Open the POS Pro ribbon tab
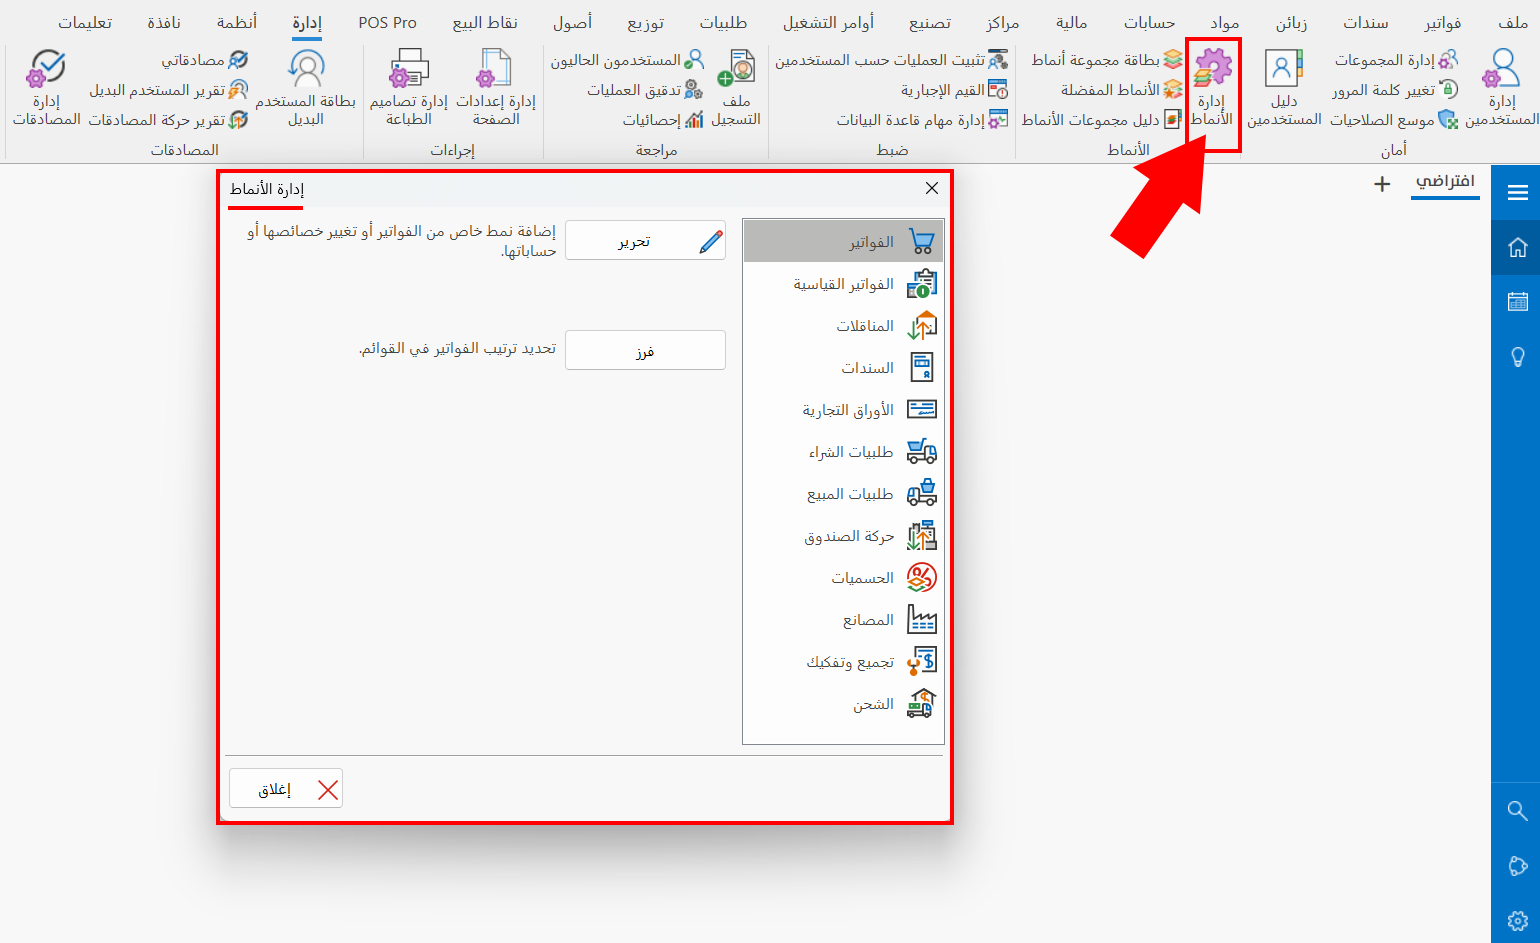The height and width of the screenshot is (943, 1540). point(387,21)
